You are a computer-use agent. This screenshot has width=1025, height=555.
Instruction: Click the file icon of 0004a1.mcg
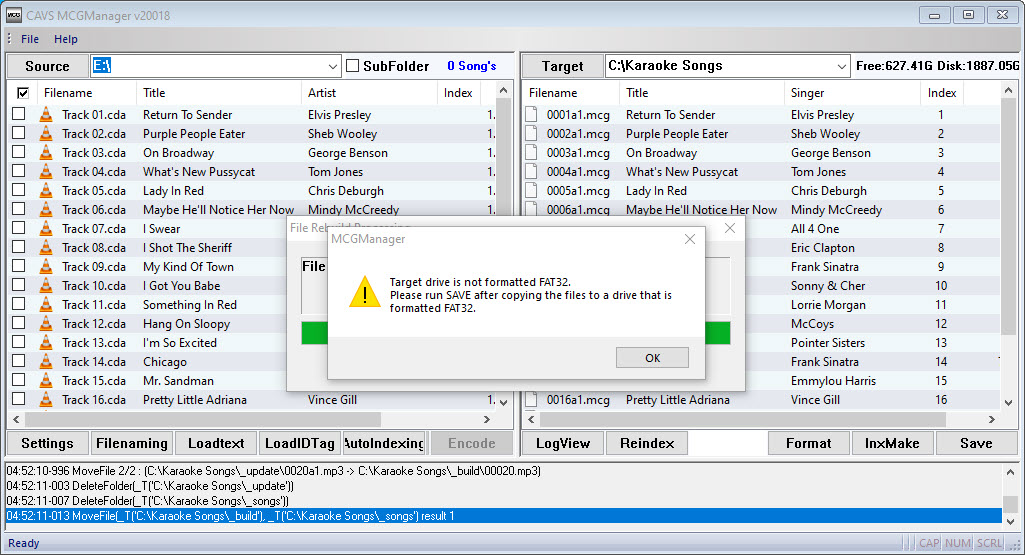(x=531, y=171)
